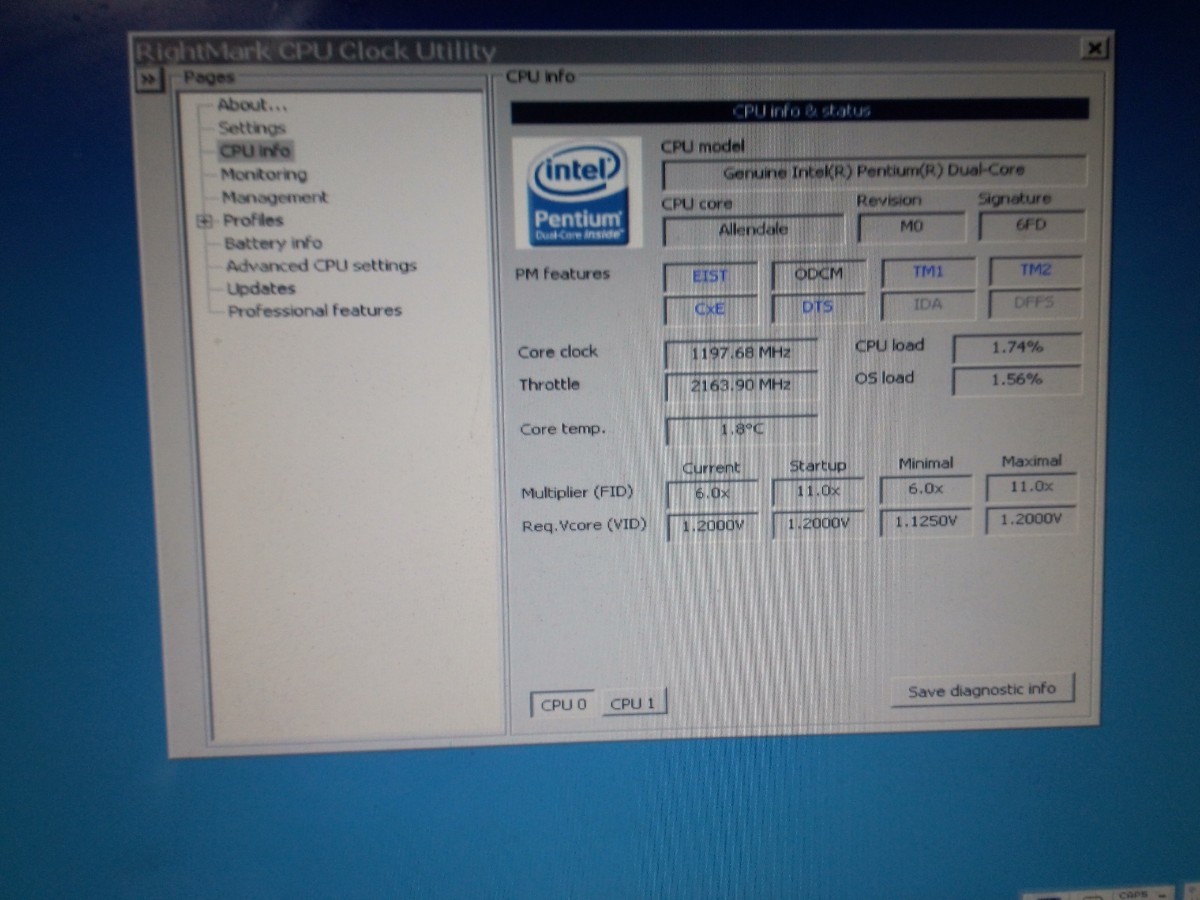Click the Signature value 6FD

coord(1031,225)
